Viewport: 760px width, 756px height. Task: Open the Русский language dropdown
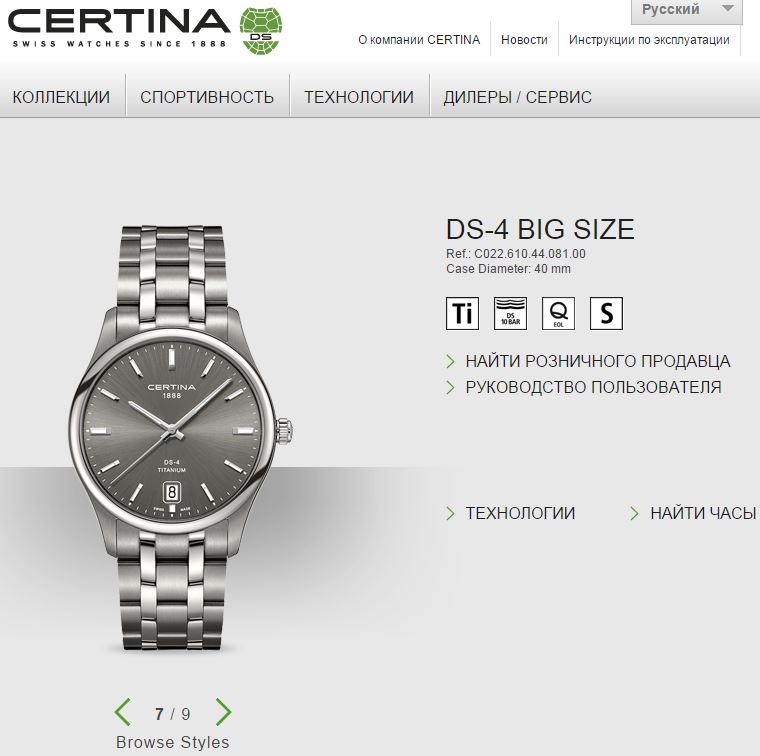coord(686,11)
